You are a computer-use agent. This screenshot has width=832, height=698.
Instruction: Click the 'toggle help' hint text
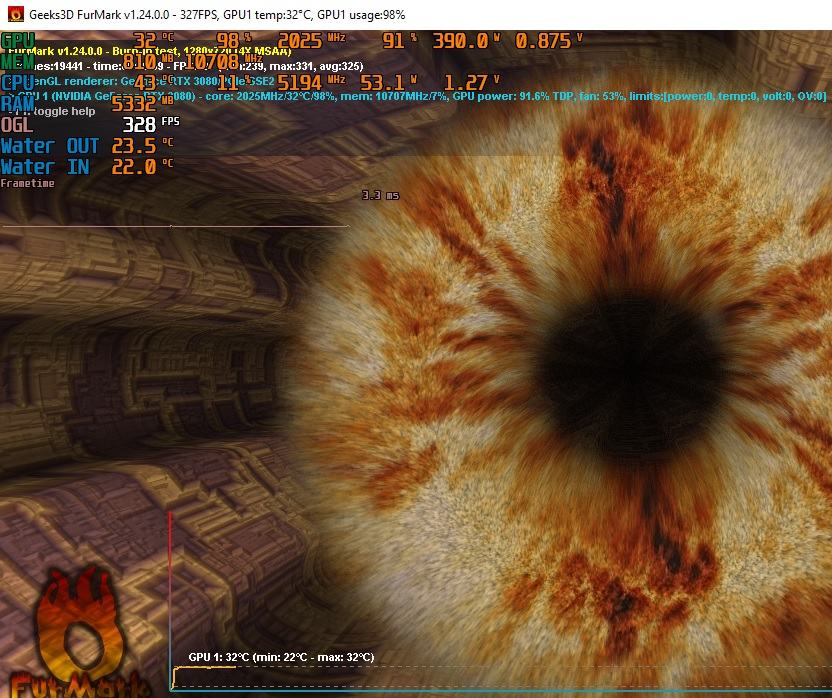64,111
